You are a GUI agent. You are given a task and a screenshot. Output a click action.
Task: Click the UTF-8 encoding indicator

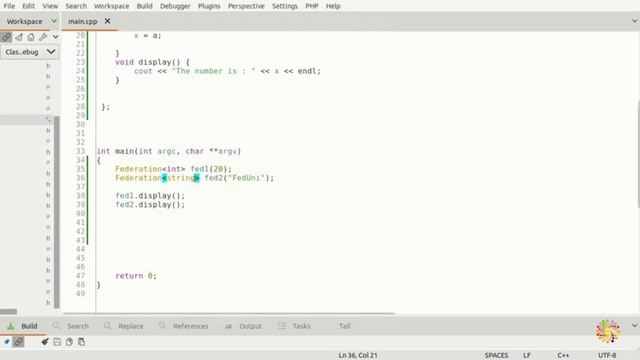pos(607,355)
